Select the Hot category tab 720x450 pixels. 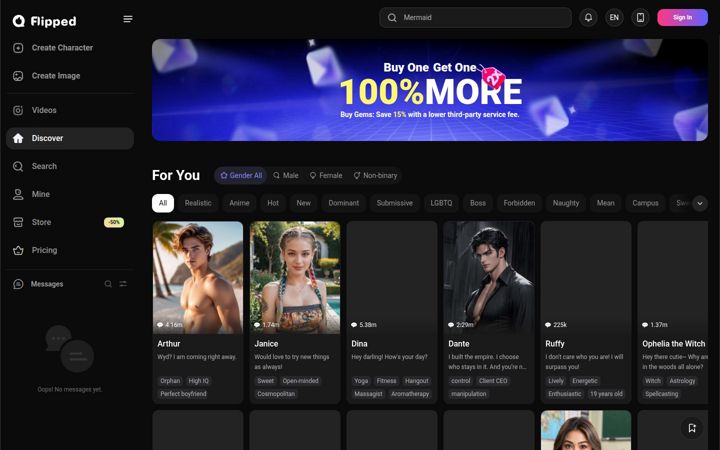[273, 203]
